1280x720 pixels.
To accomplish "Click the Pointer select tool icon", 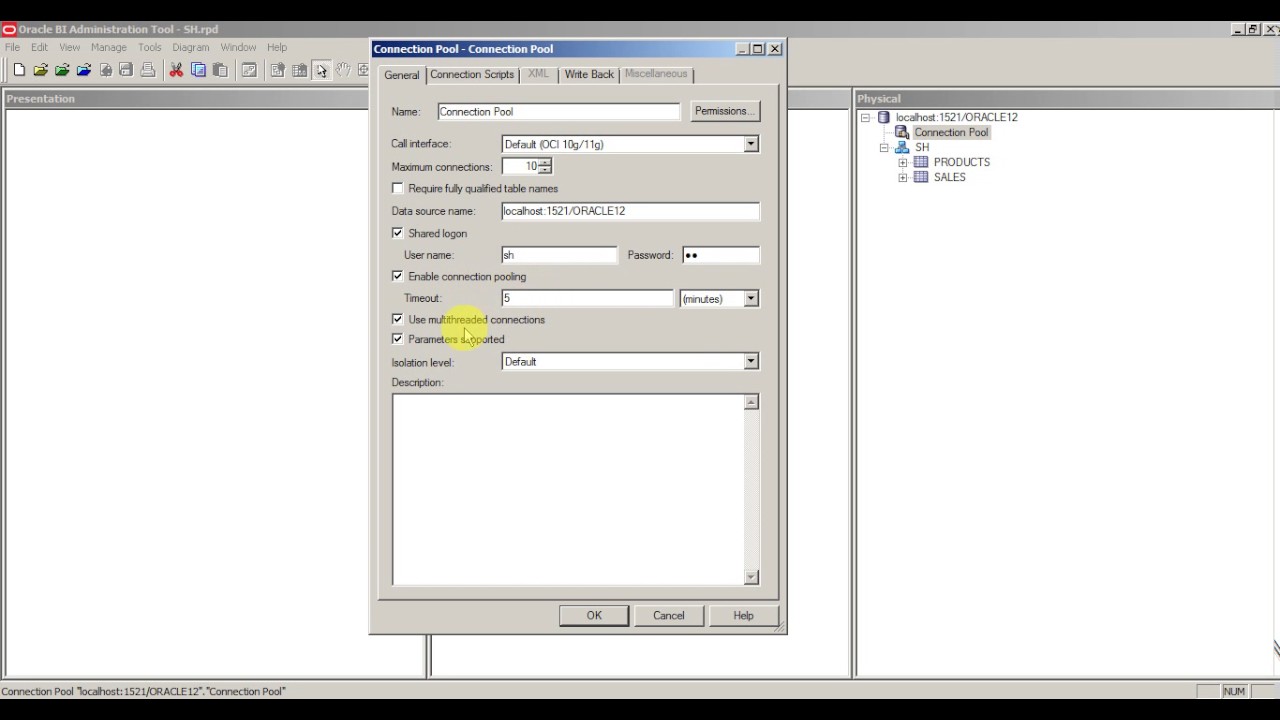I will pyautogui.click(x=321, y=70).
